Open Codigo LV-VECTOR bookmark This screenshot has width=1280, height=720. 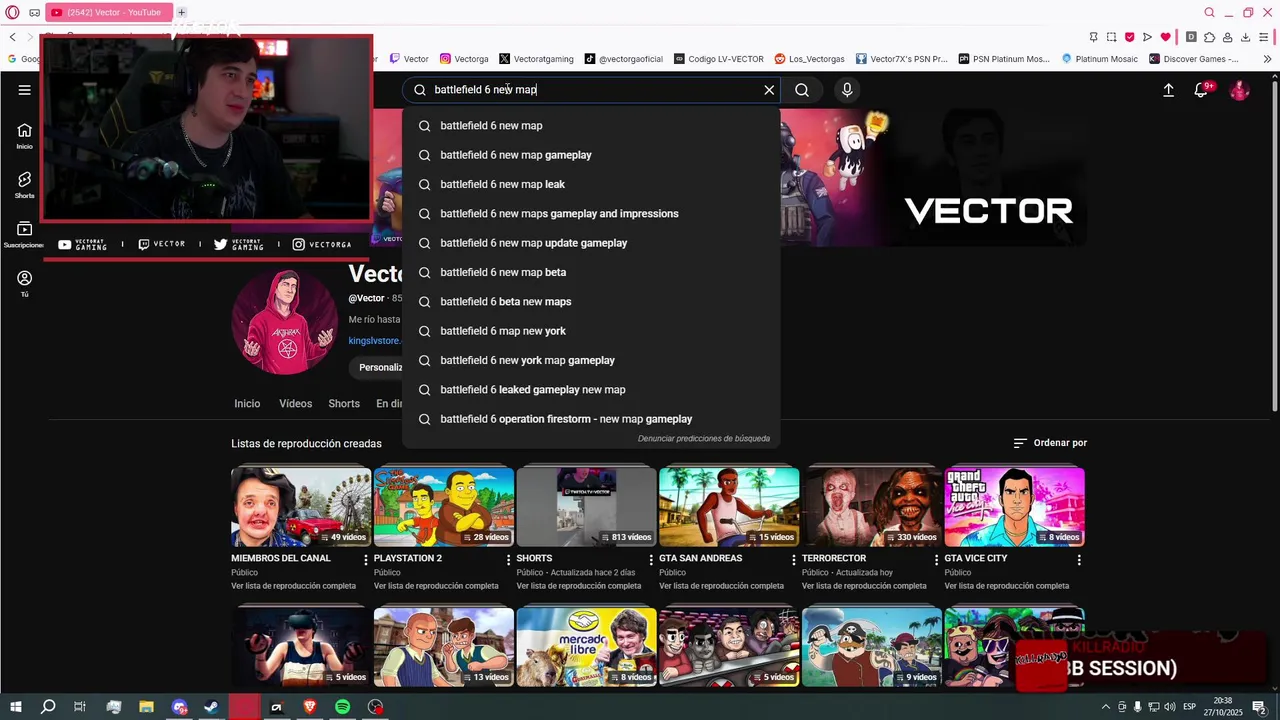coord(719,59)
